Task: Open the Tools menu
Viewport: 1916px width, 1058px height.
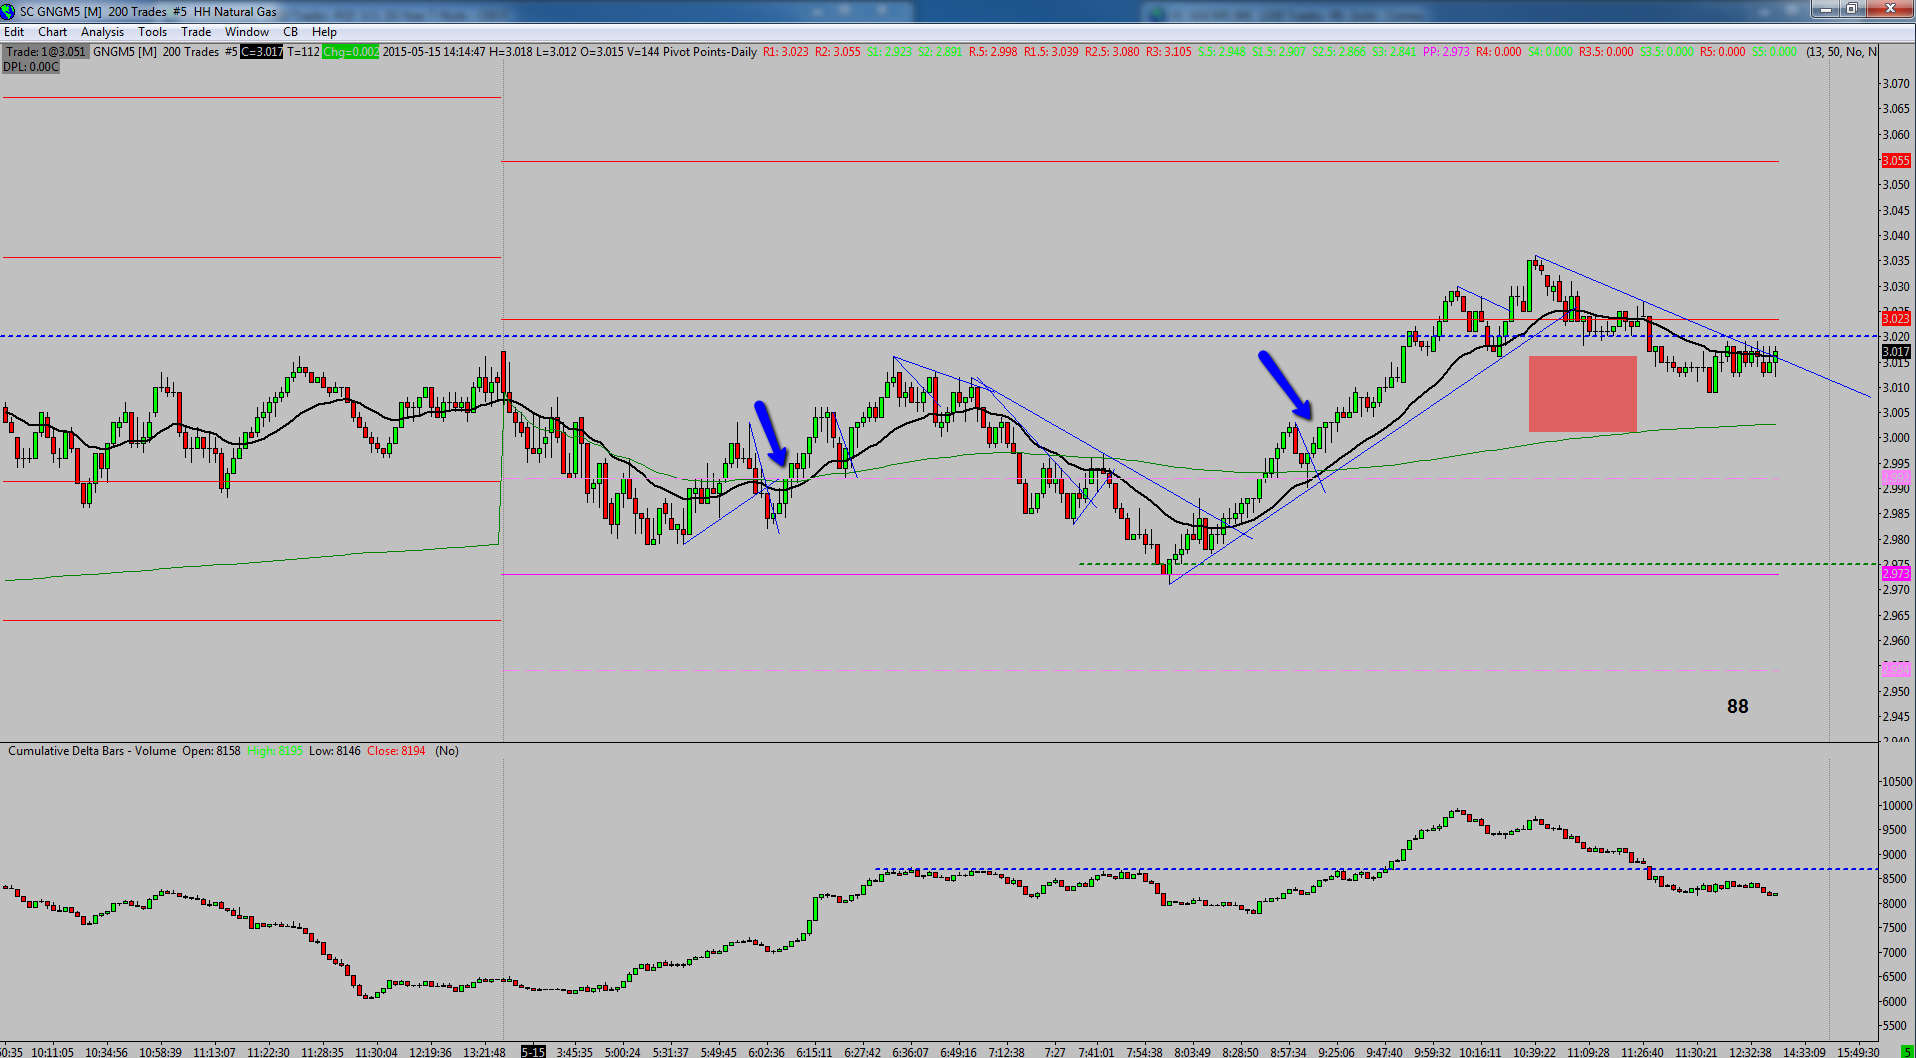Action: pyautogui.click(x=152, y=32)
